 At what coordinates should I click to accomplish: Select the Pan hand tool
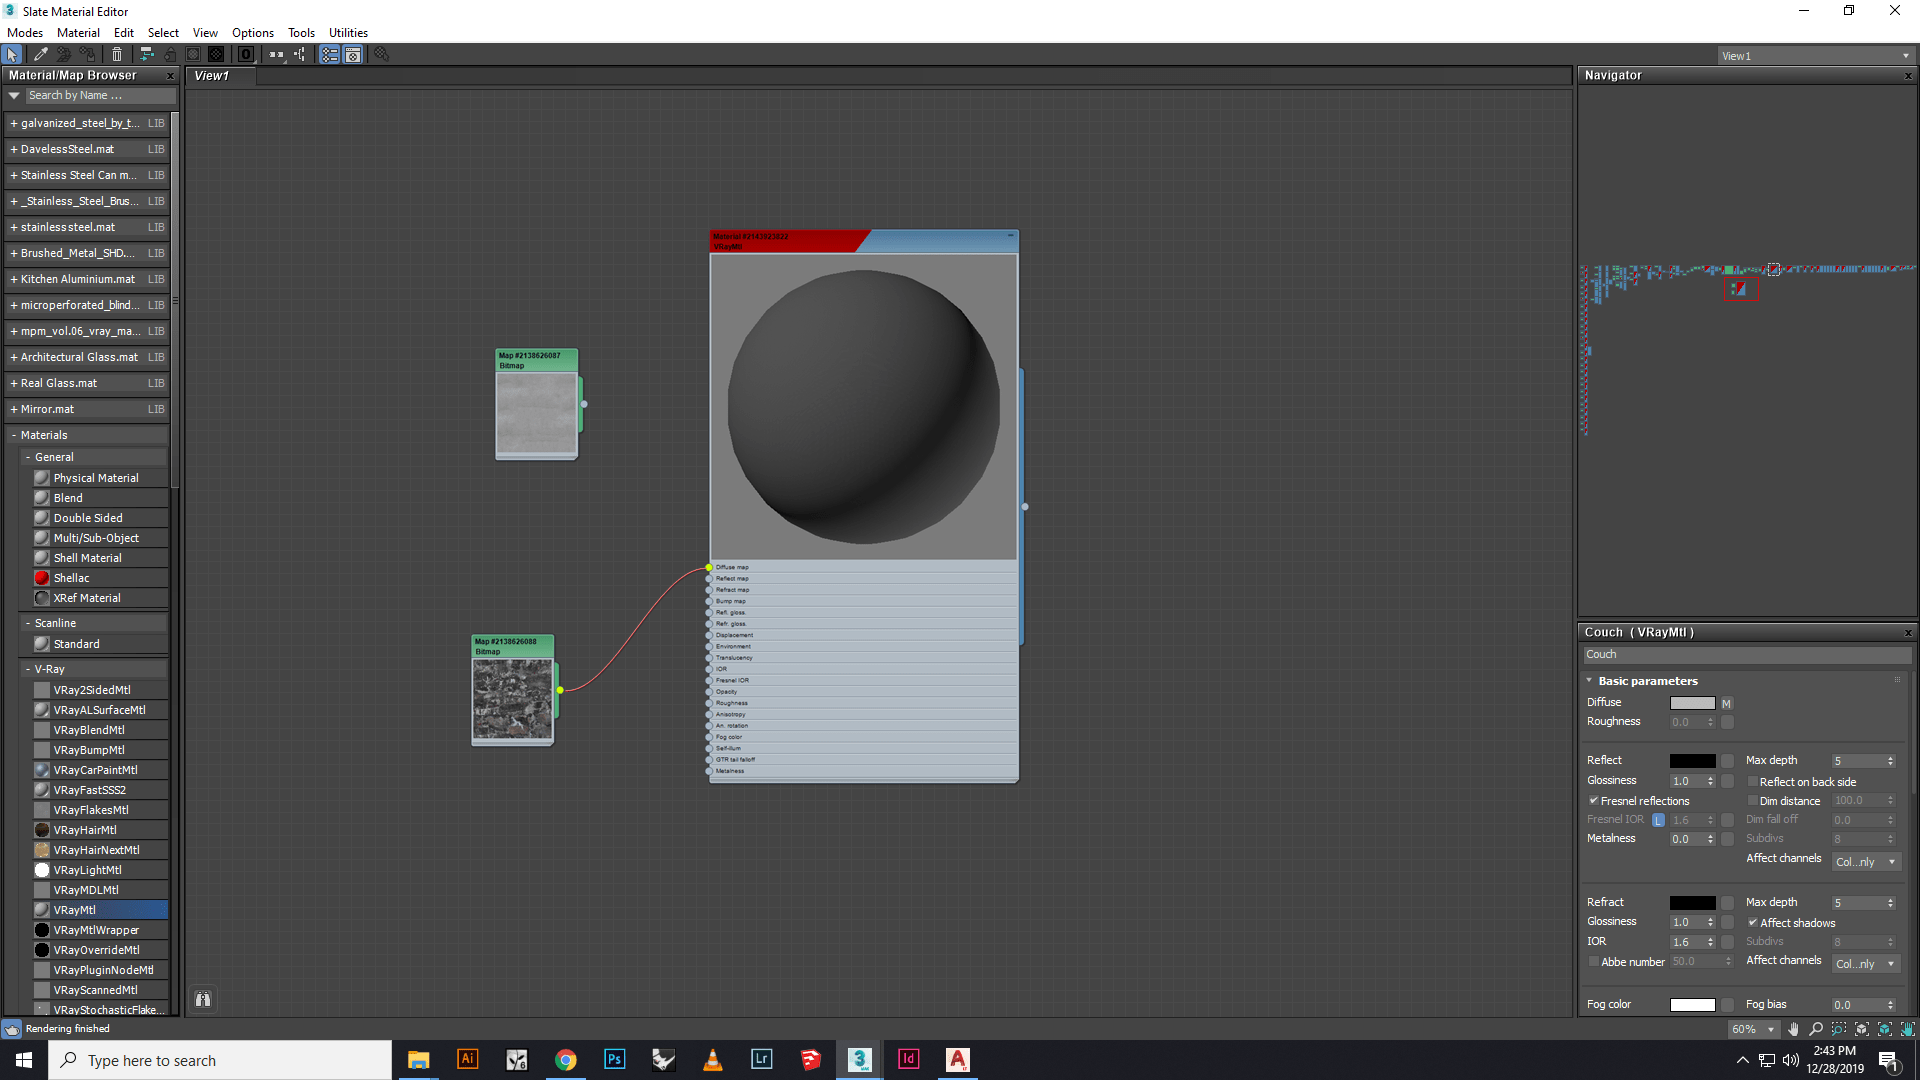(1793, 1029)
